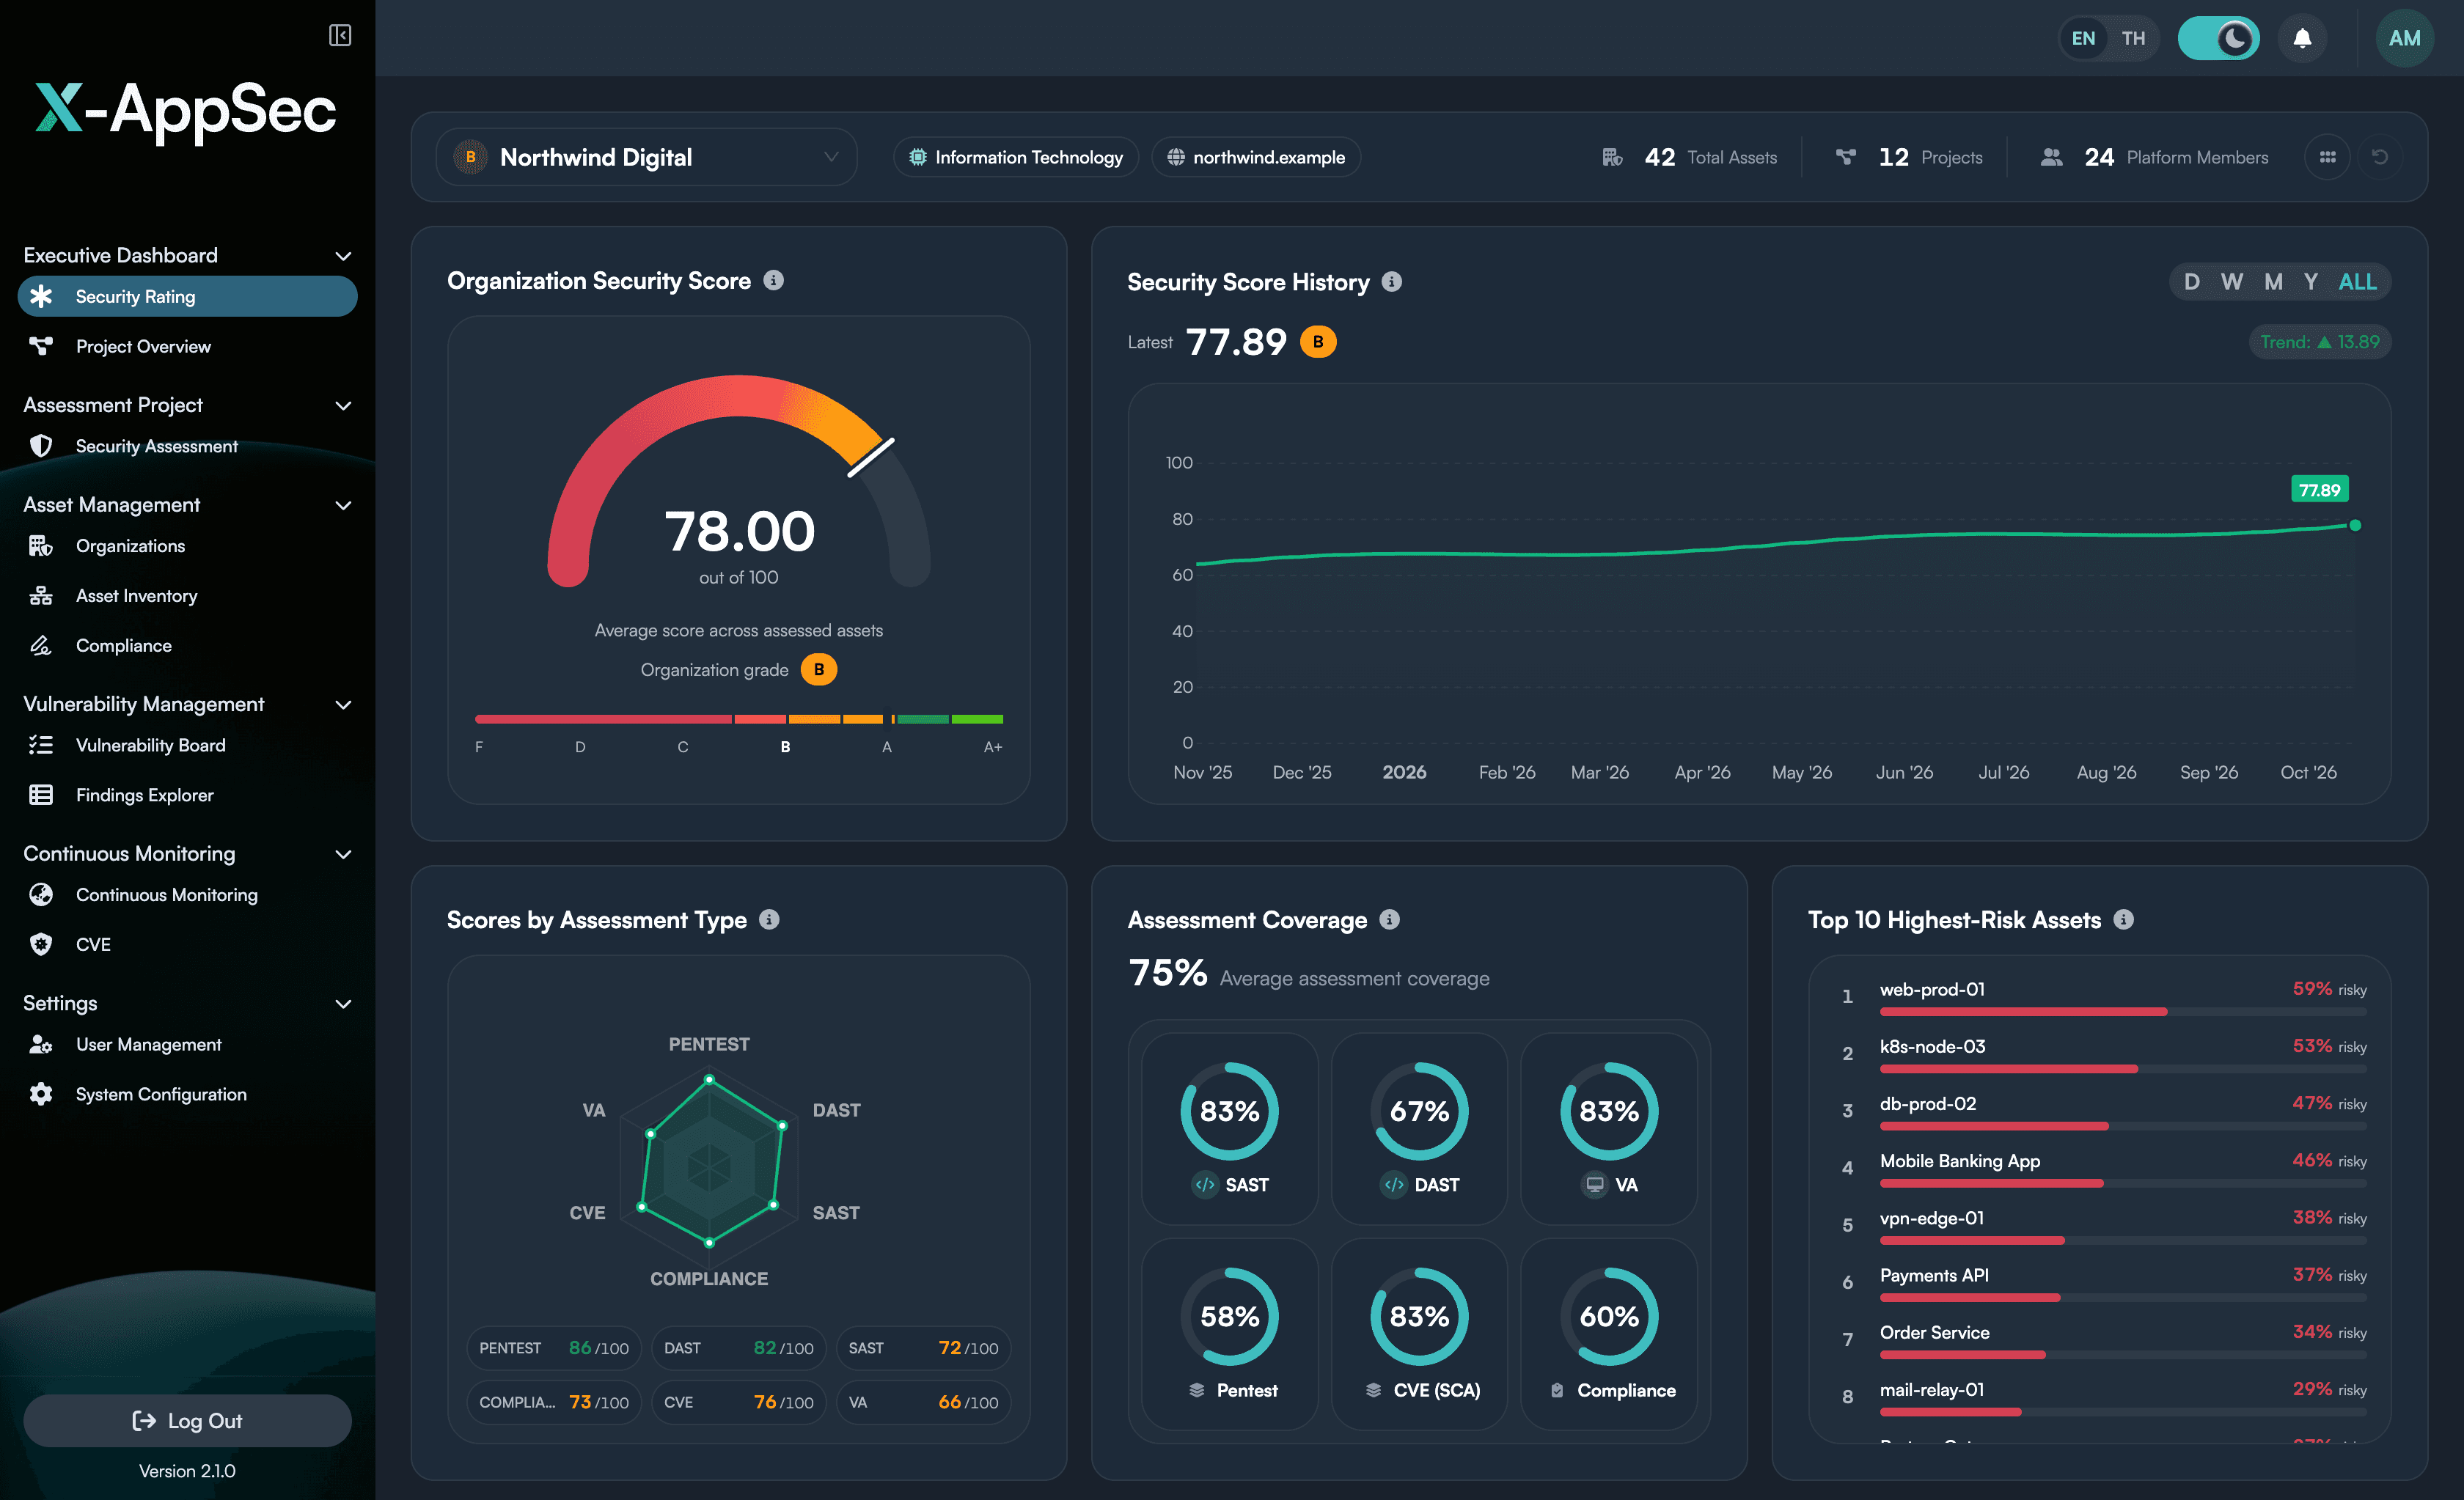Open Project Overview in sidebar
2464x1500 pixels.
coord(187,347)
